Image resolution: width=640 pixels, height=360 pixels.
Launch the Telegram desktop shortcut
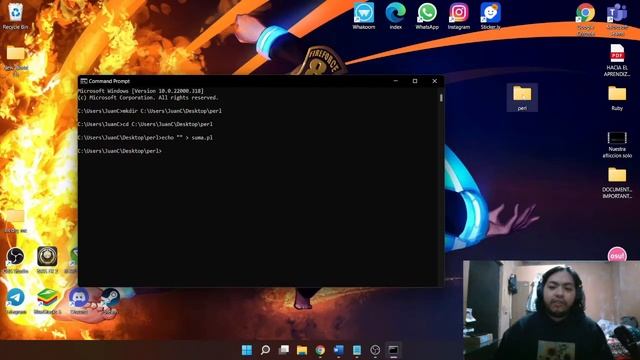point(16,301)
